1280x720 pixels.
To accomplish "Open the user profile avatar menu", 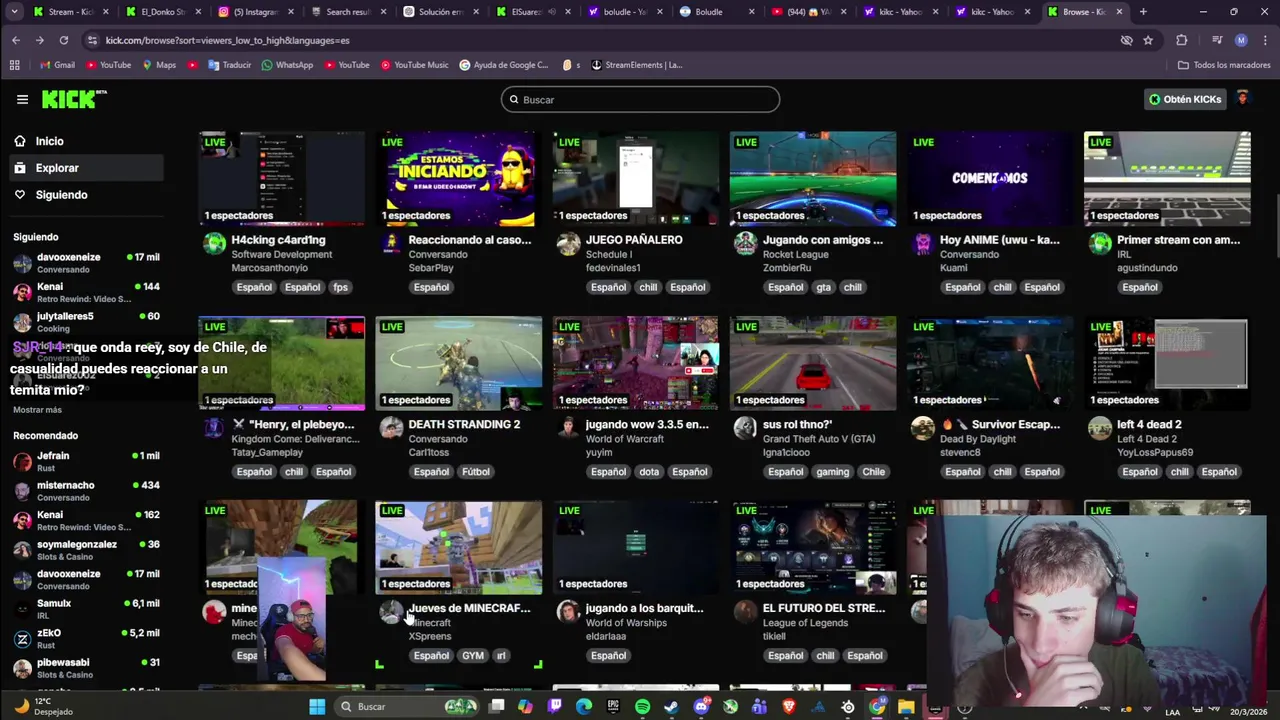I will (x=1243, y=99).
